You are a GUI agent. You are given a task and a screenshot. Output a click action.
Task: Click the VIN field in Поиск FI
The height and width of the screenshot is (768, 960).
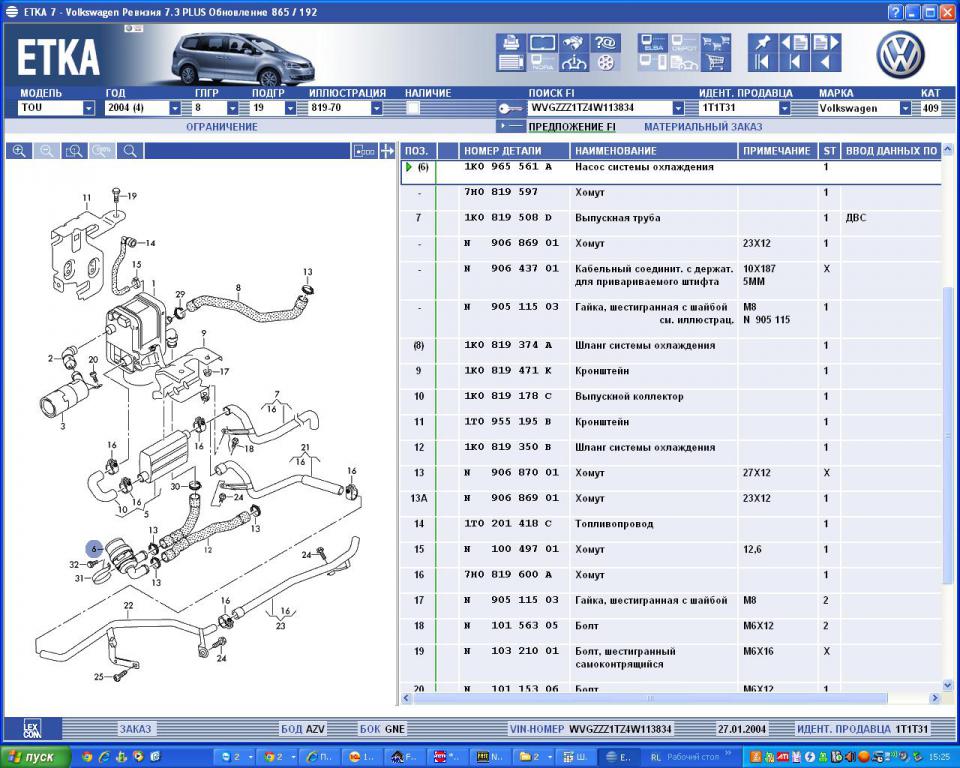click(x=600, y=108)
